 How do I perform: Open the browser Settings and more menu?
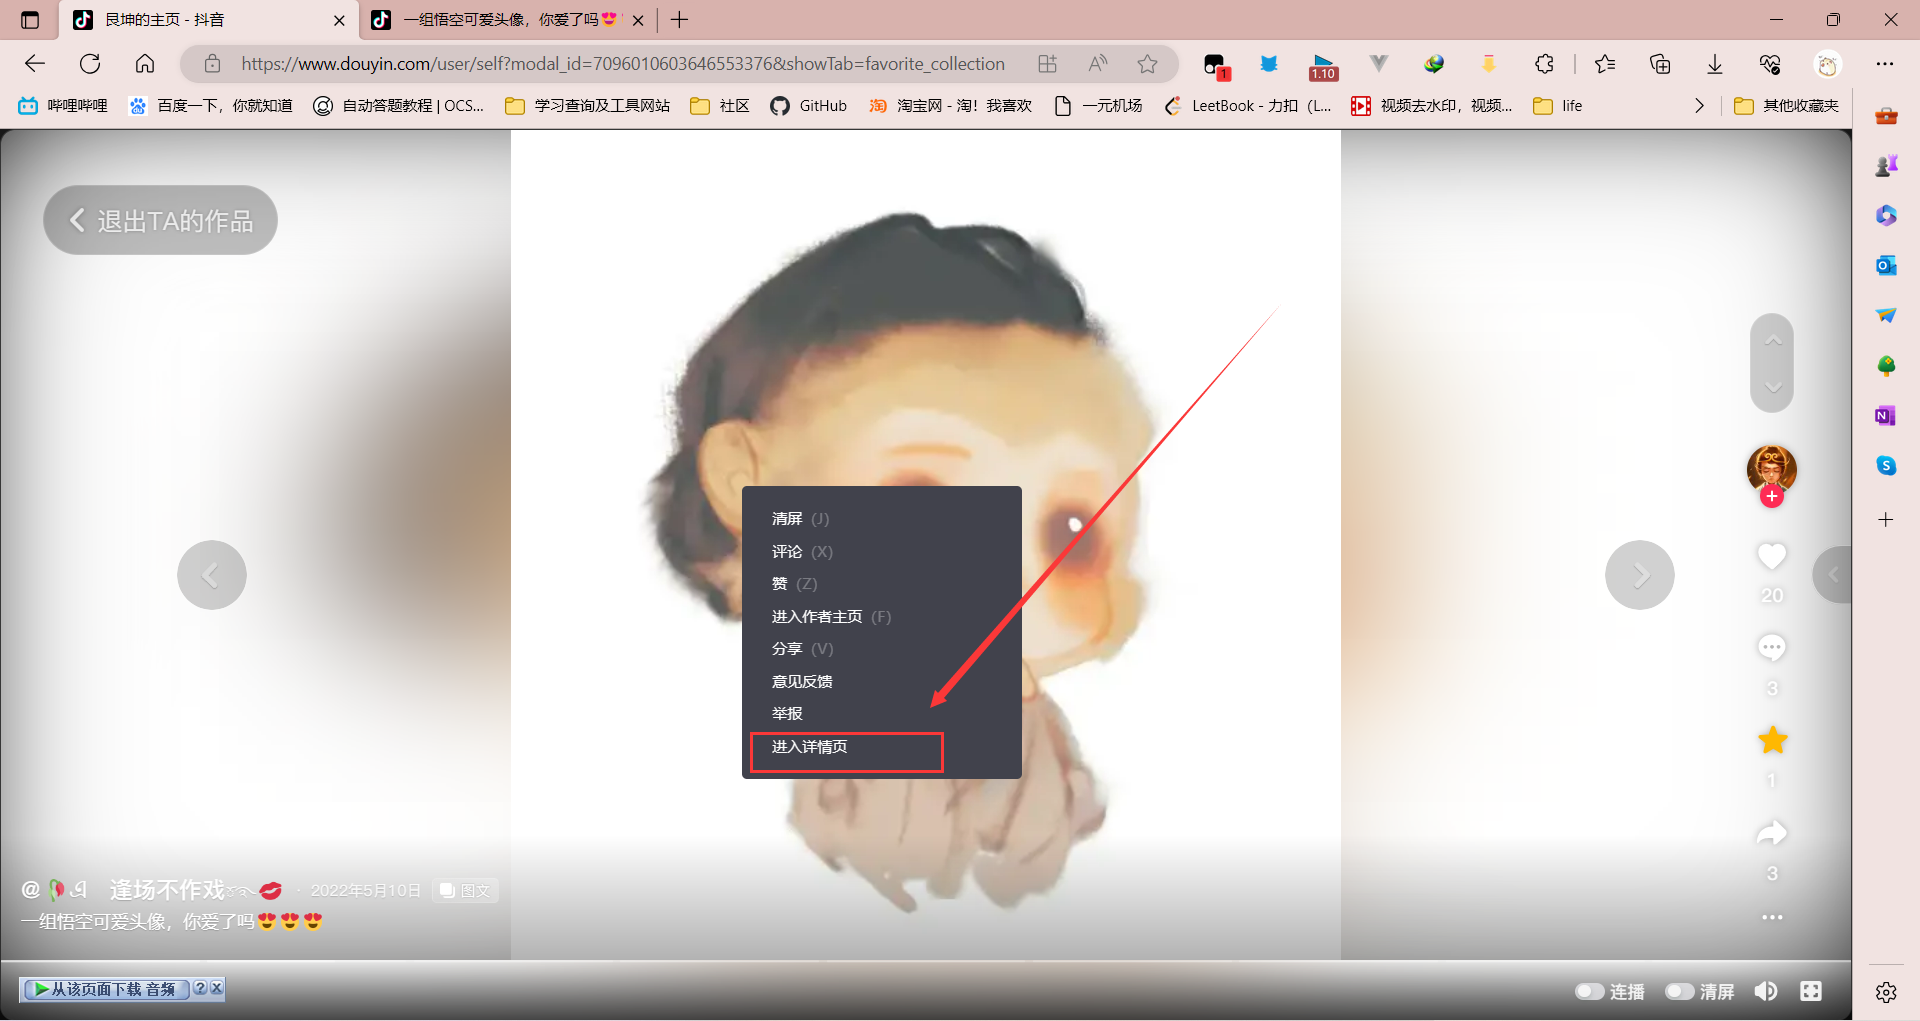1885,64
